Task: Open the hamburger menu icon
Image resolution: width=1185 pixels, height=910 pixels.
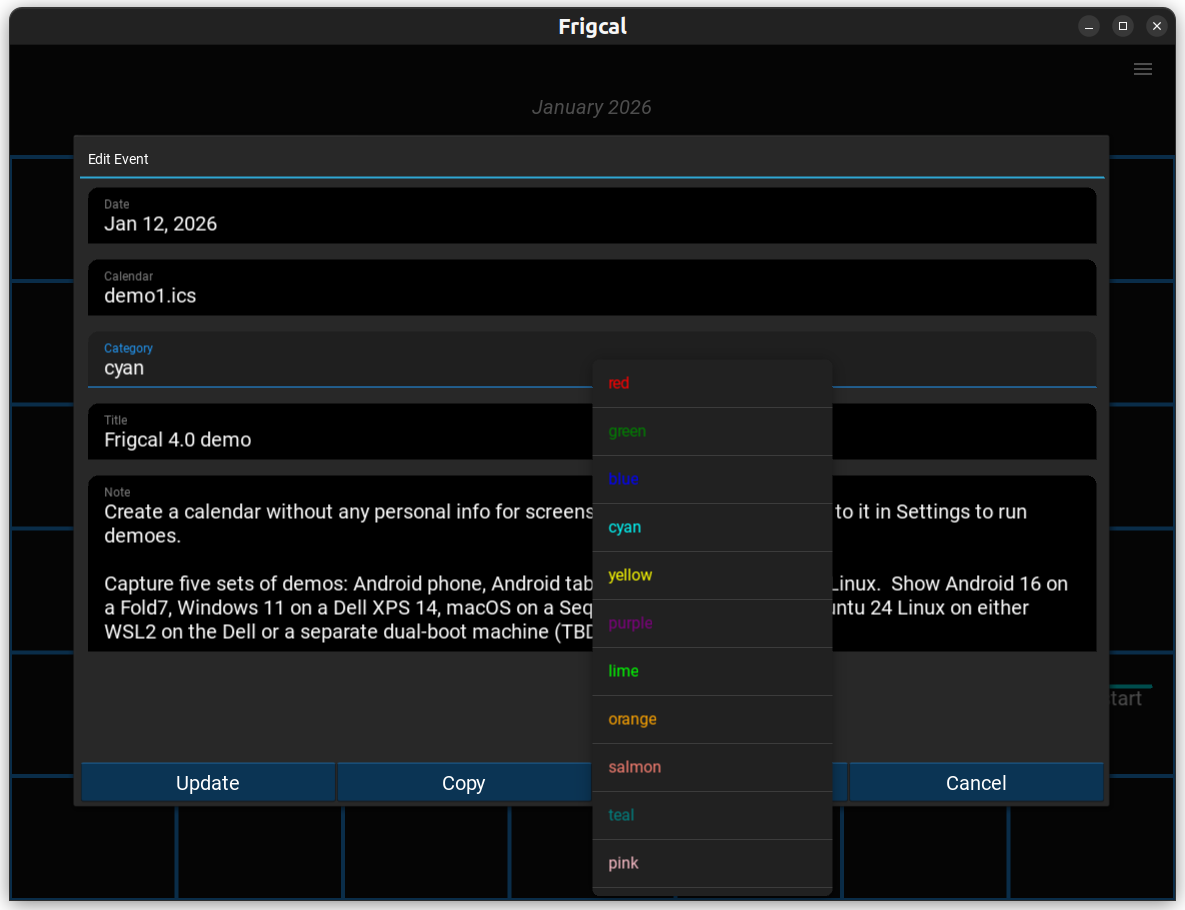Action: click(x=1143, y=69)
